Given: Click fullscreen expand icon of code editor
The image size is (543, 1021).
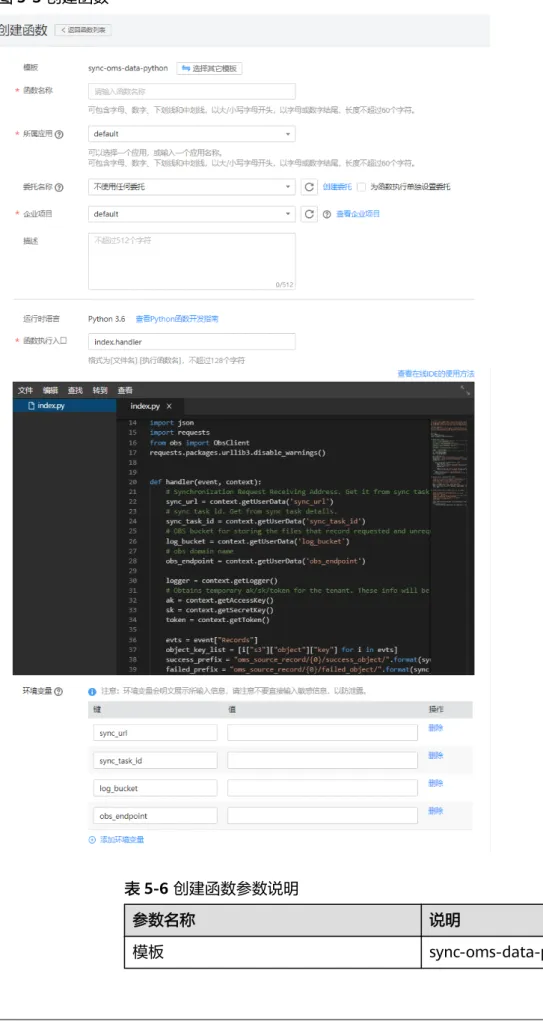Looking at the screenshot, I should (466, 390).
